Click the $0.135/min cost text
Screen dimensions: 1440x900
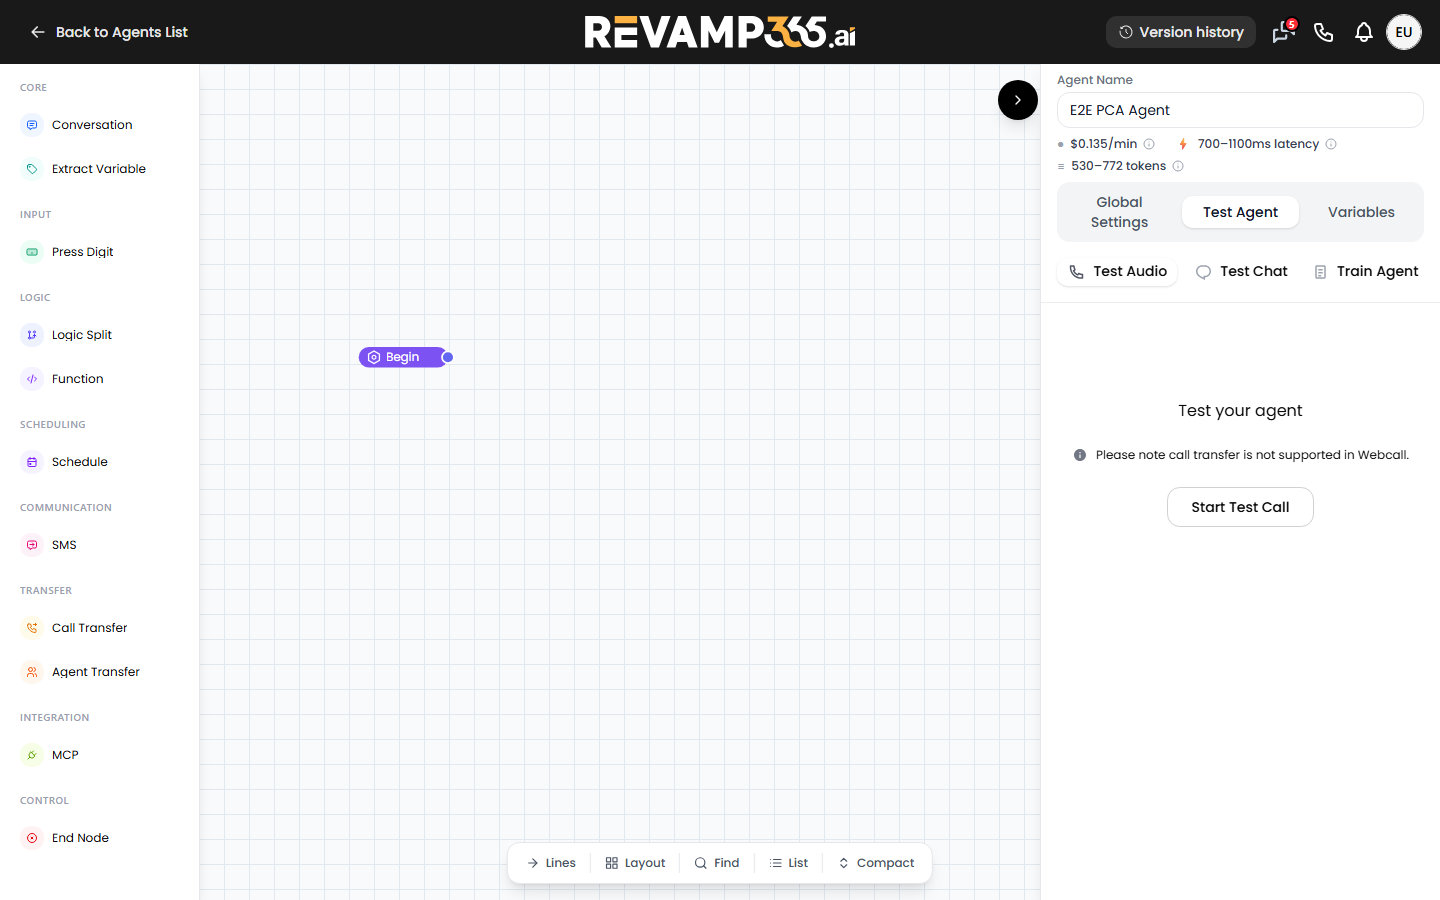tap(1104, 144)
